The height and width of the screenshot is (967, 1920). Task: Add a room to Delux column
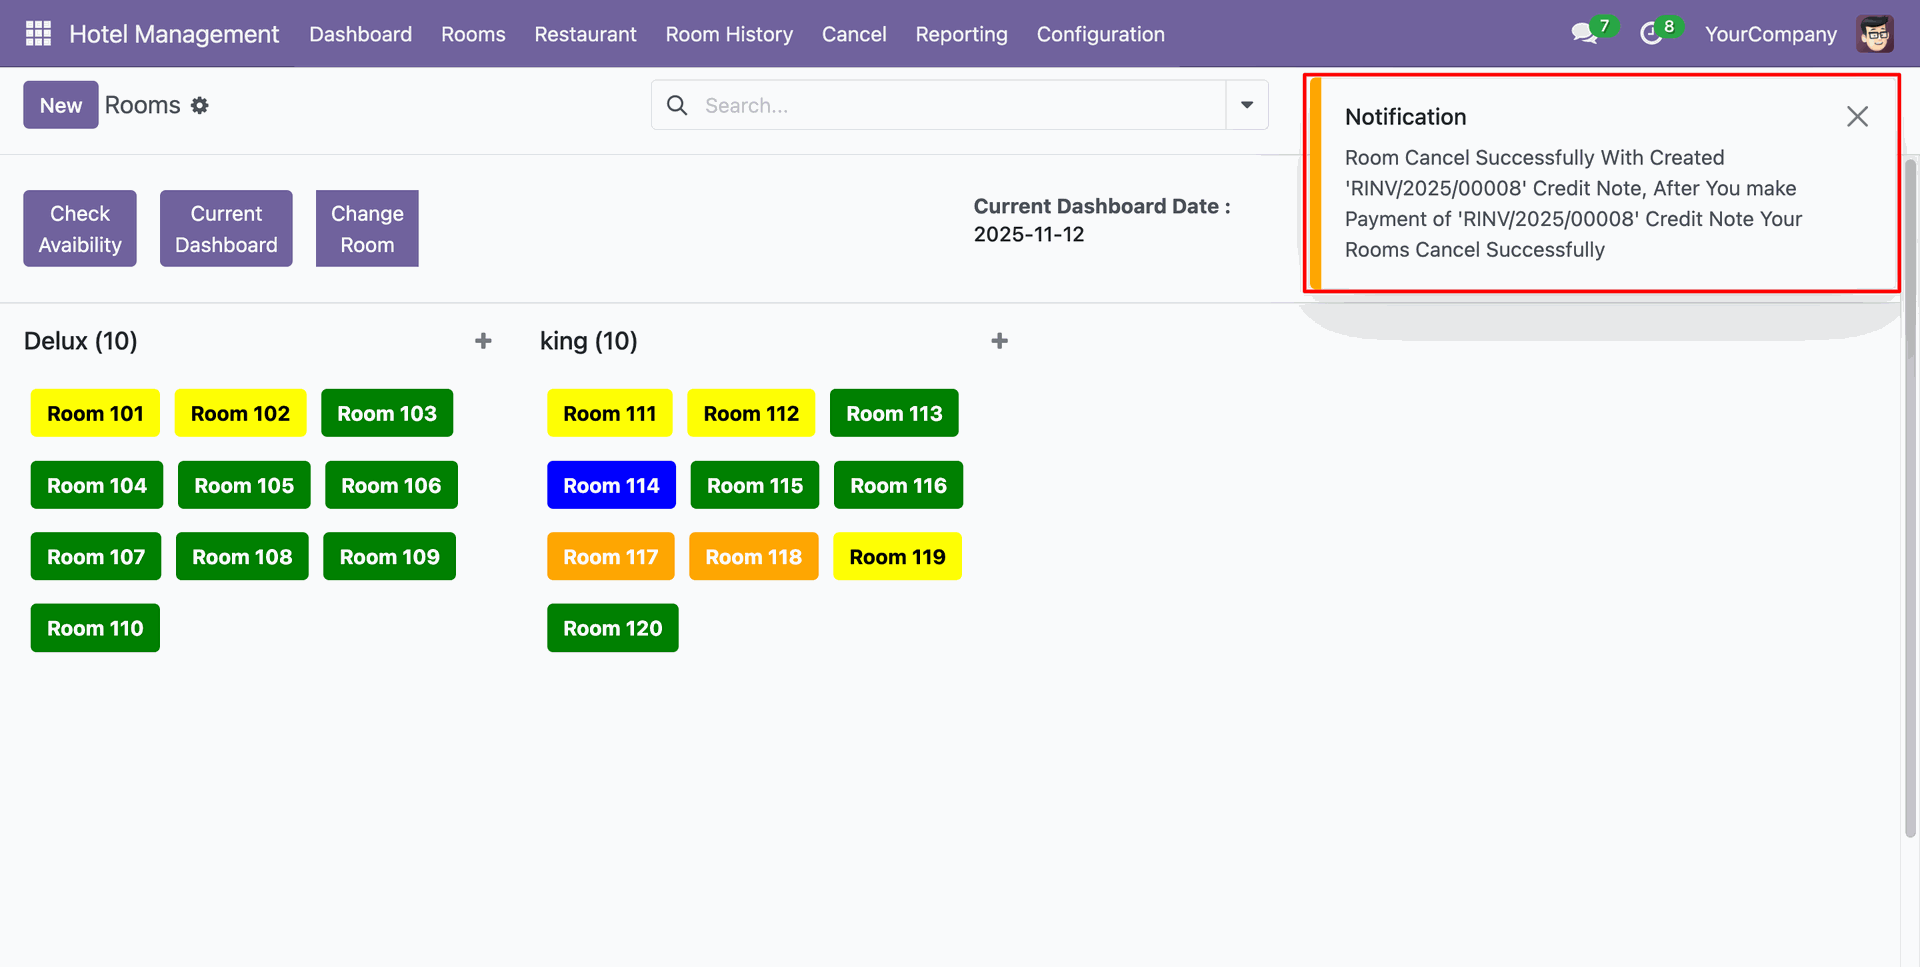(483, 341)
